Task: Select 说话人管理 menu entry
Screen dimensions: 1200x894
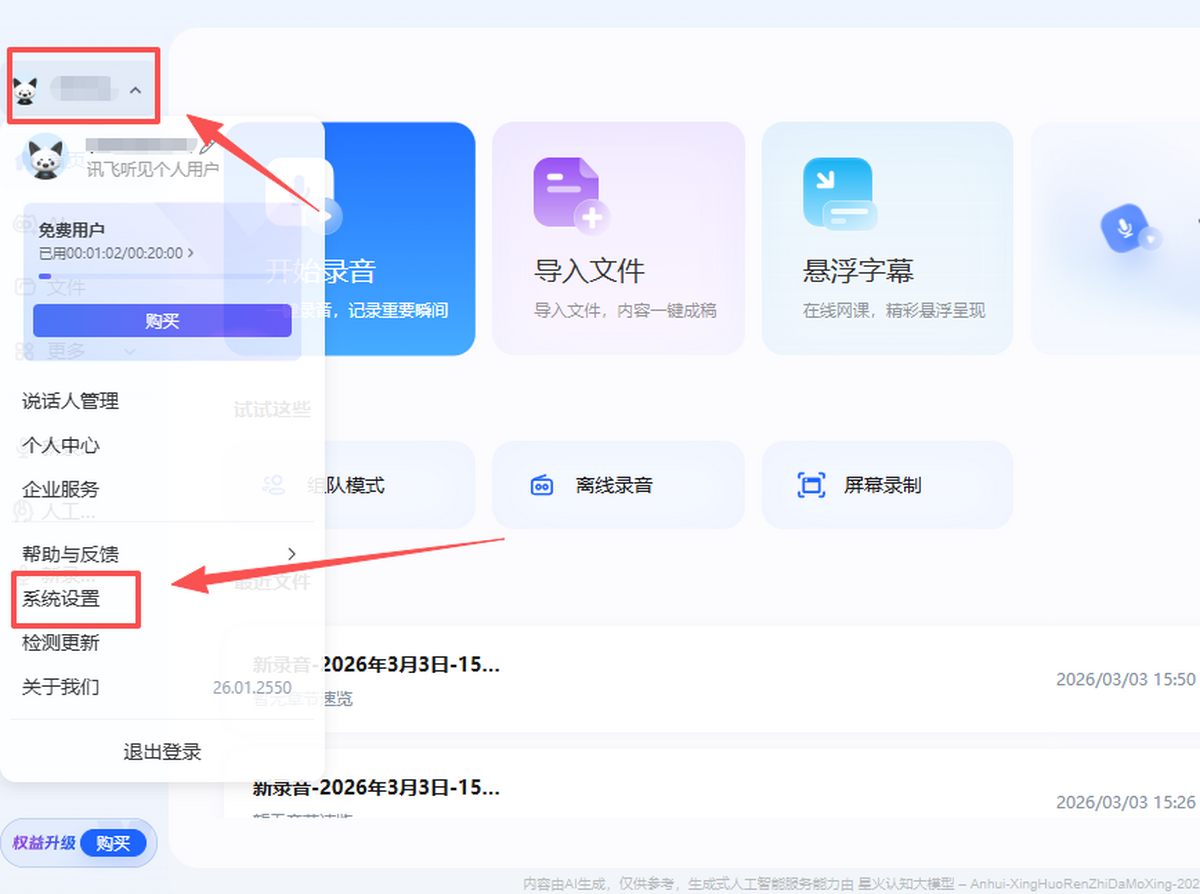Action: 71,401
